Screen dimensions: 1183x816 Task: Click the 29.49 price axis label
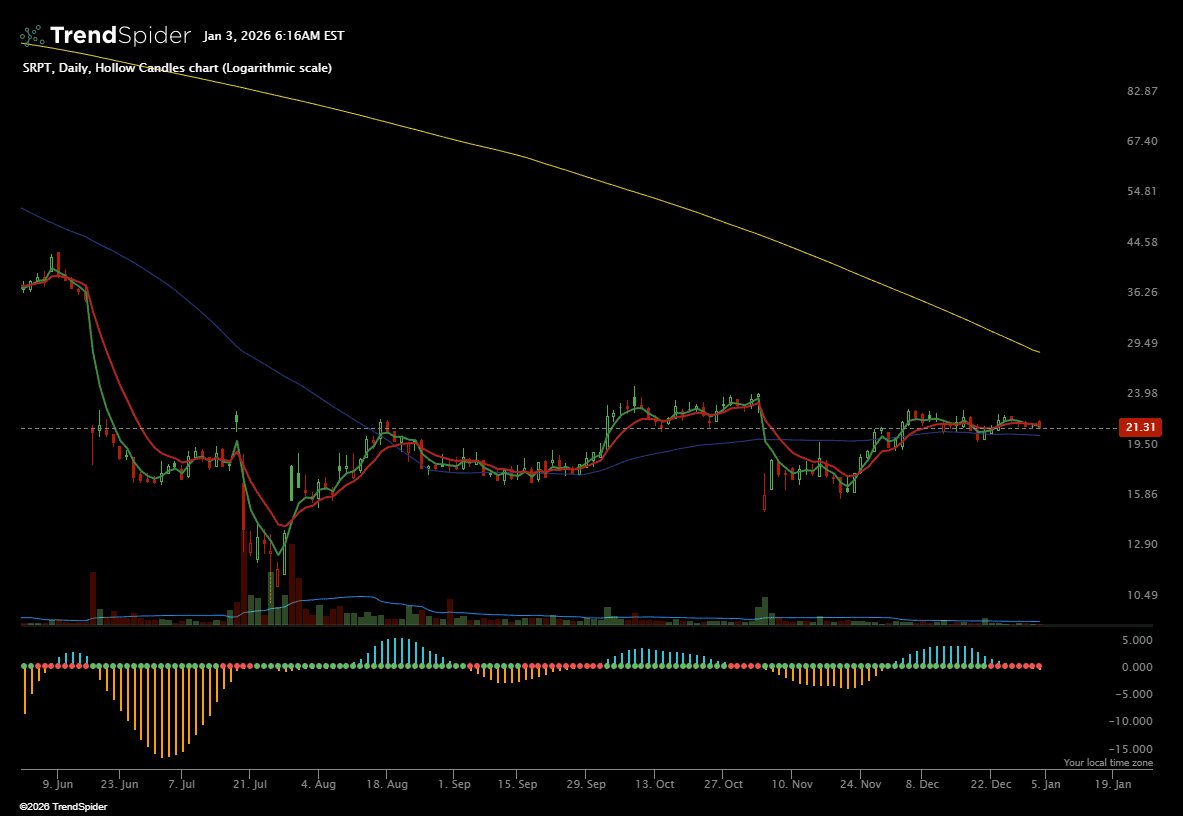tap(1141, 344)
